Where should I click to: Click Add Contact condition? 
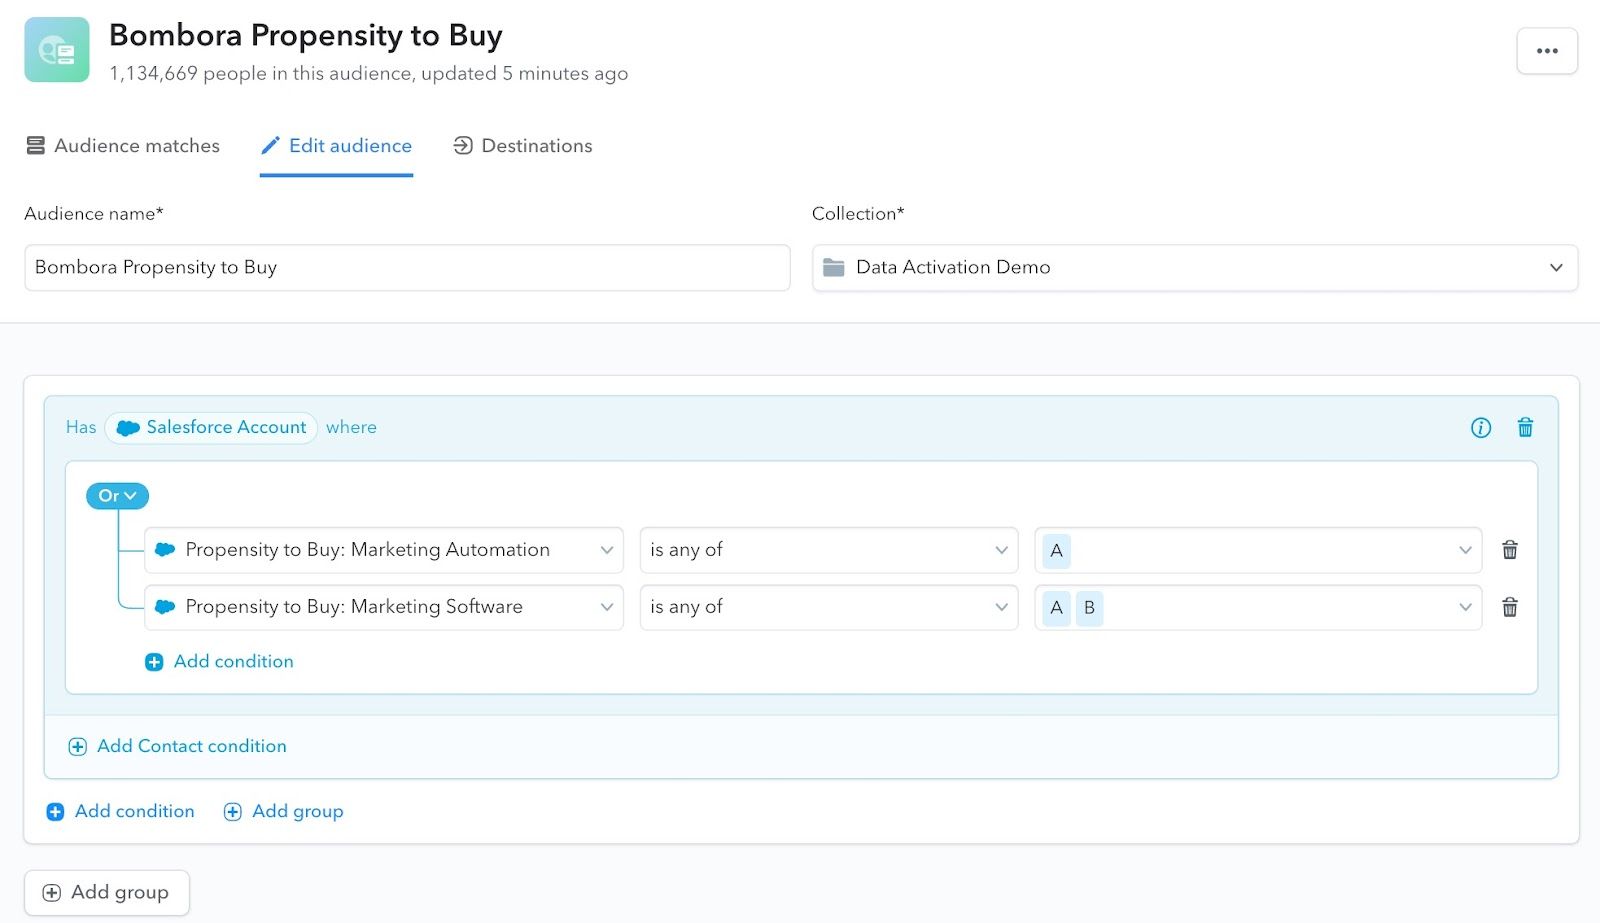click(x=177, y=747)
